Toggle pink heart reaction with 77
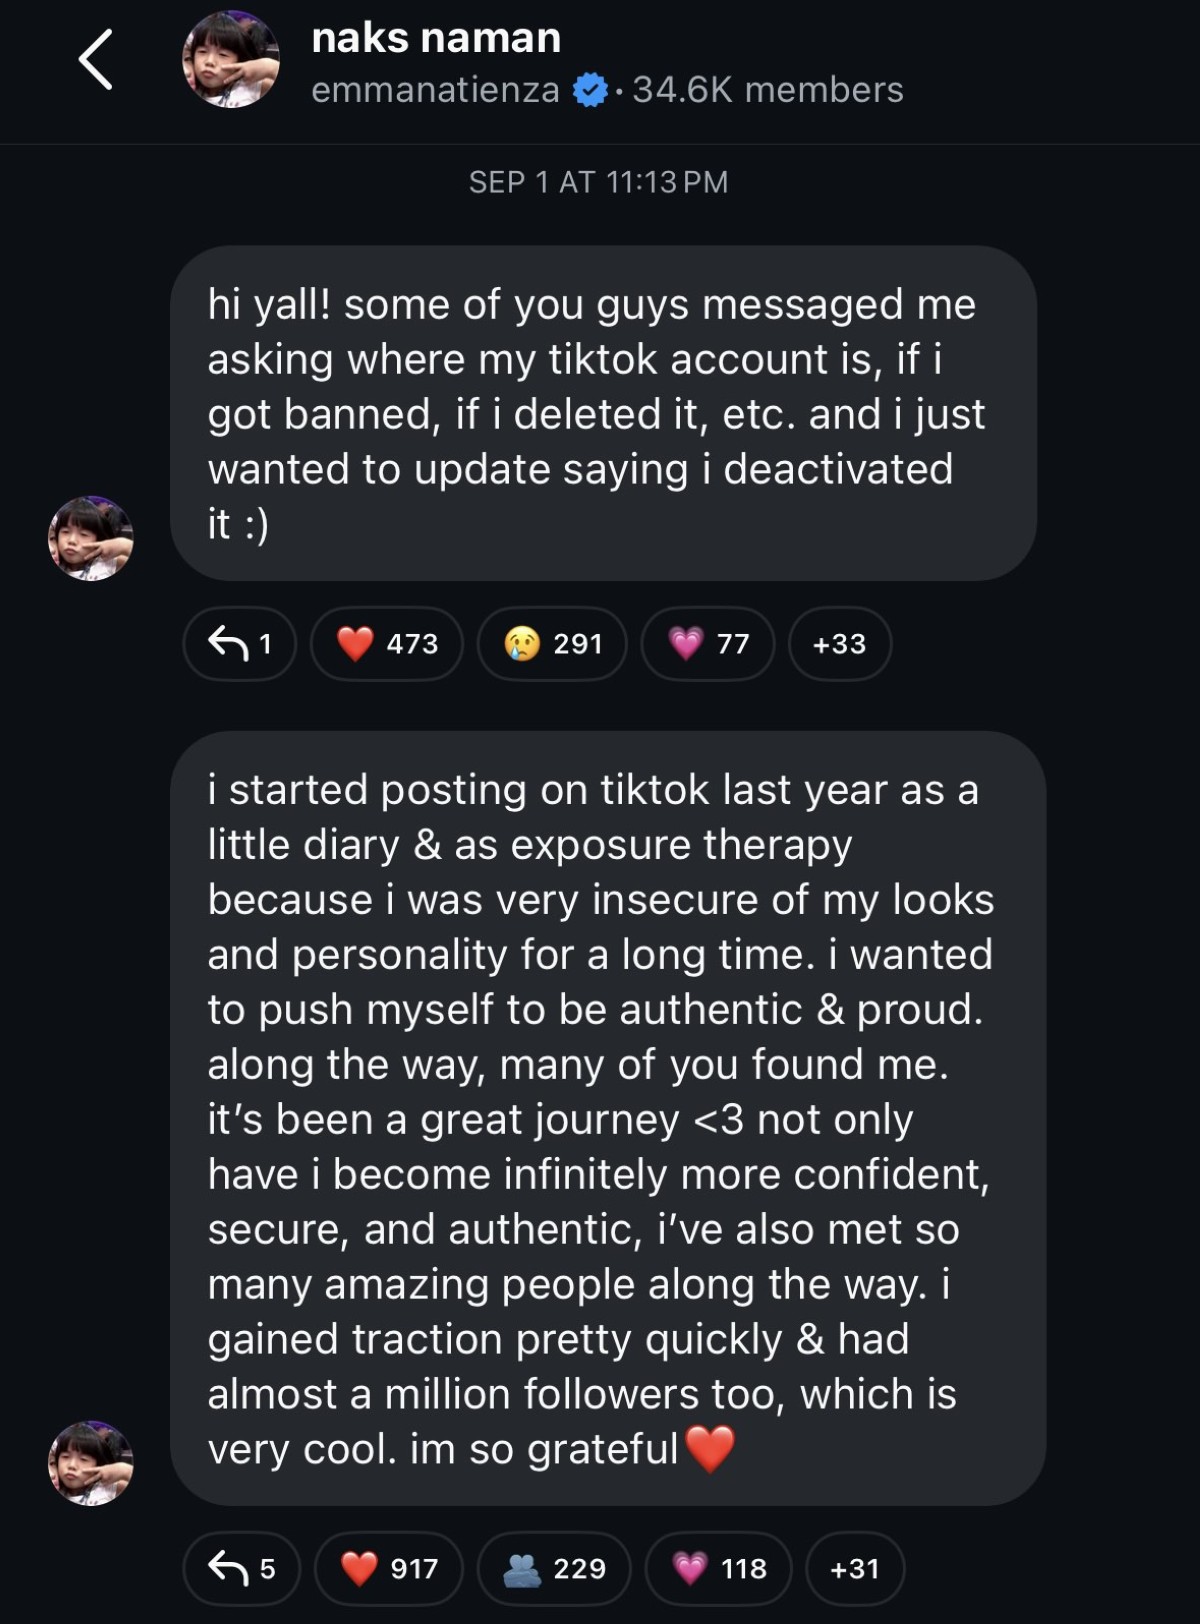 [x=708, y=644]
